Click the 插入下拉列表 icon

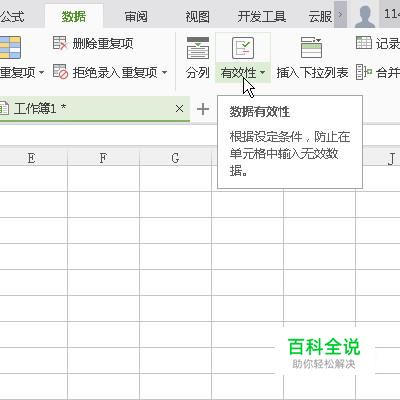point(311,48)
